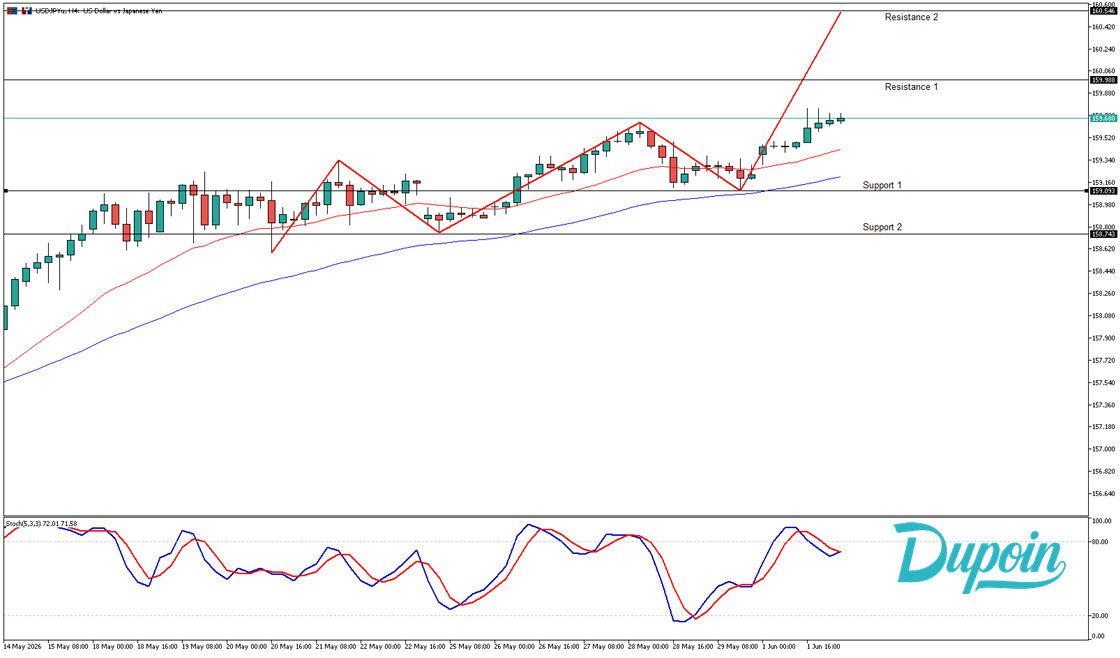The image size is (1120, 658).
Task: Click the 158.743 price tag on axis
Action: pyautogui.click(x=1104, y=234)
